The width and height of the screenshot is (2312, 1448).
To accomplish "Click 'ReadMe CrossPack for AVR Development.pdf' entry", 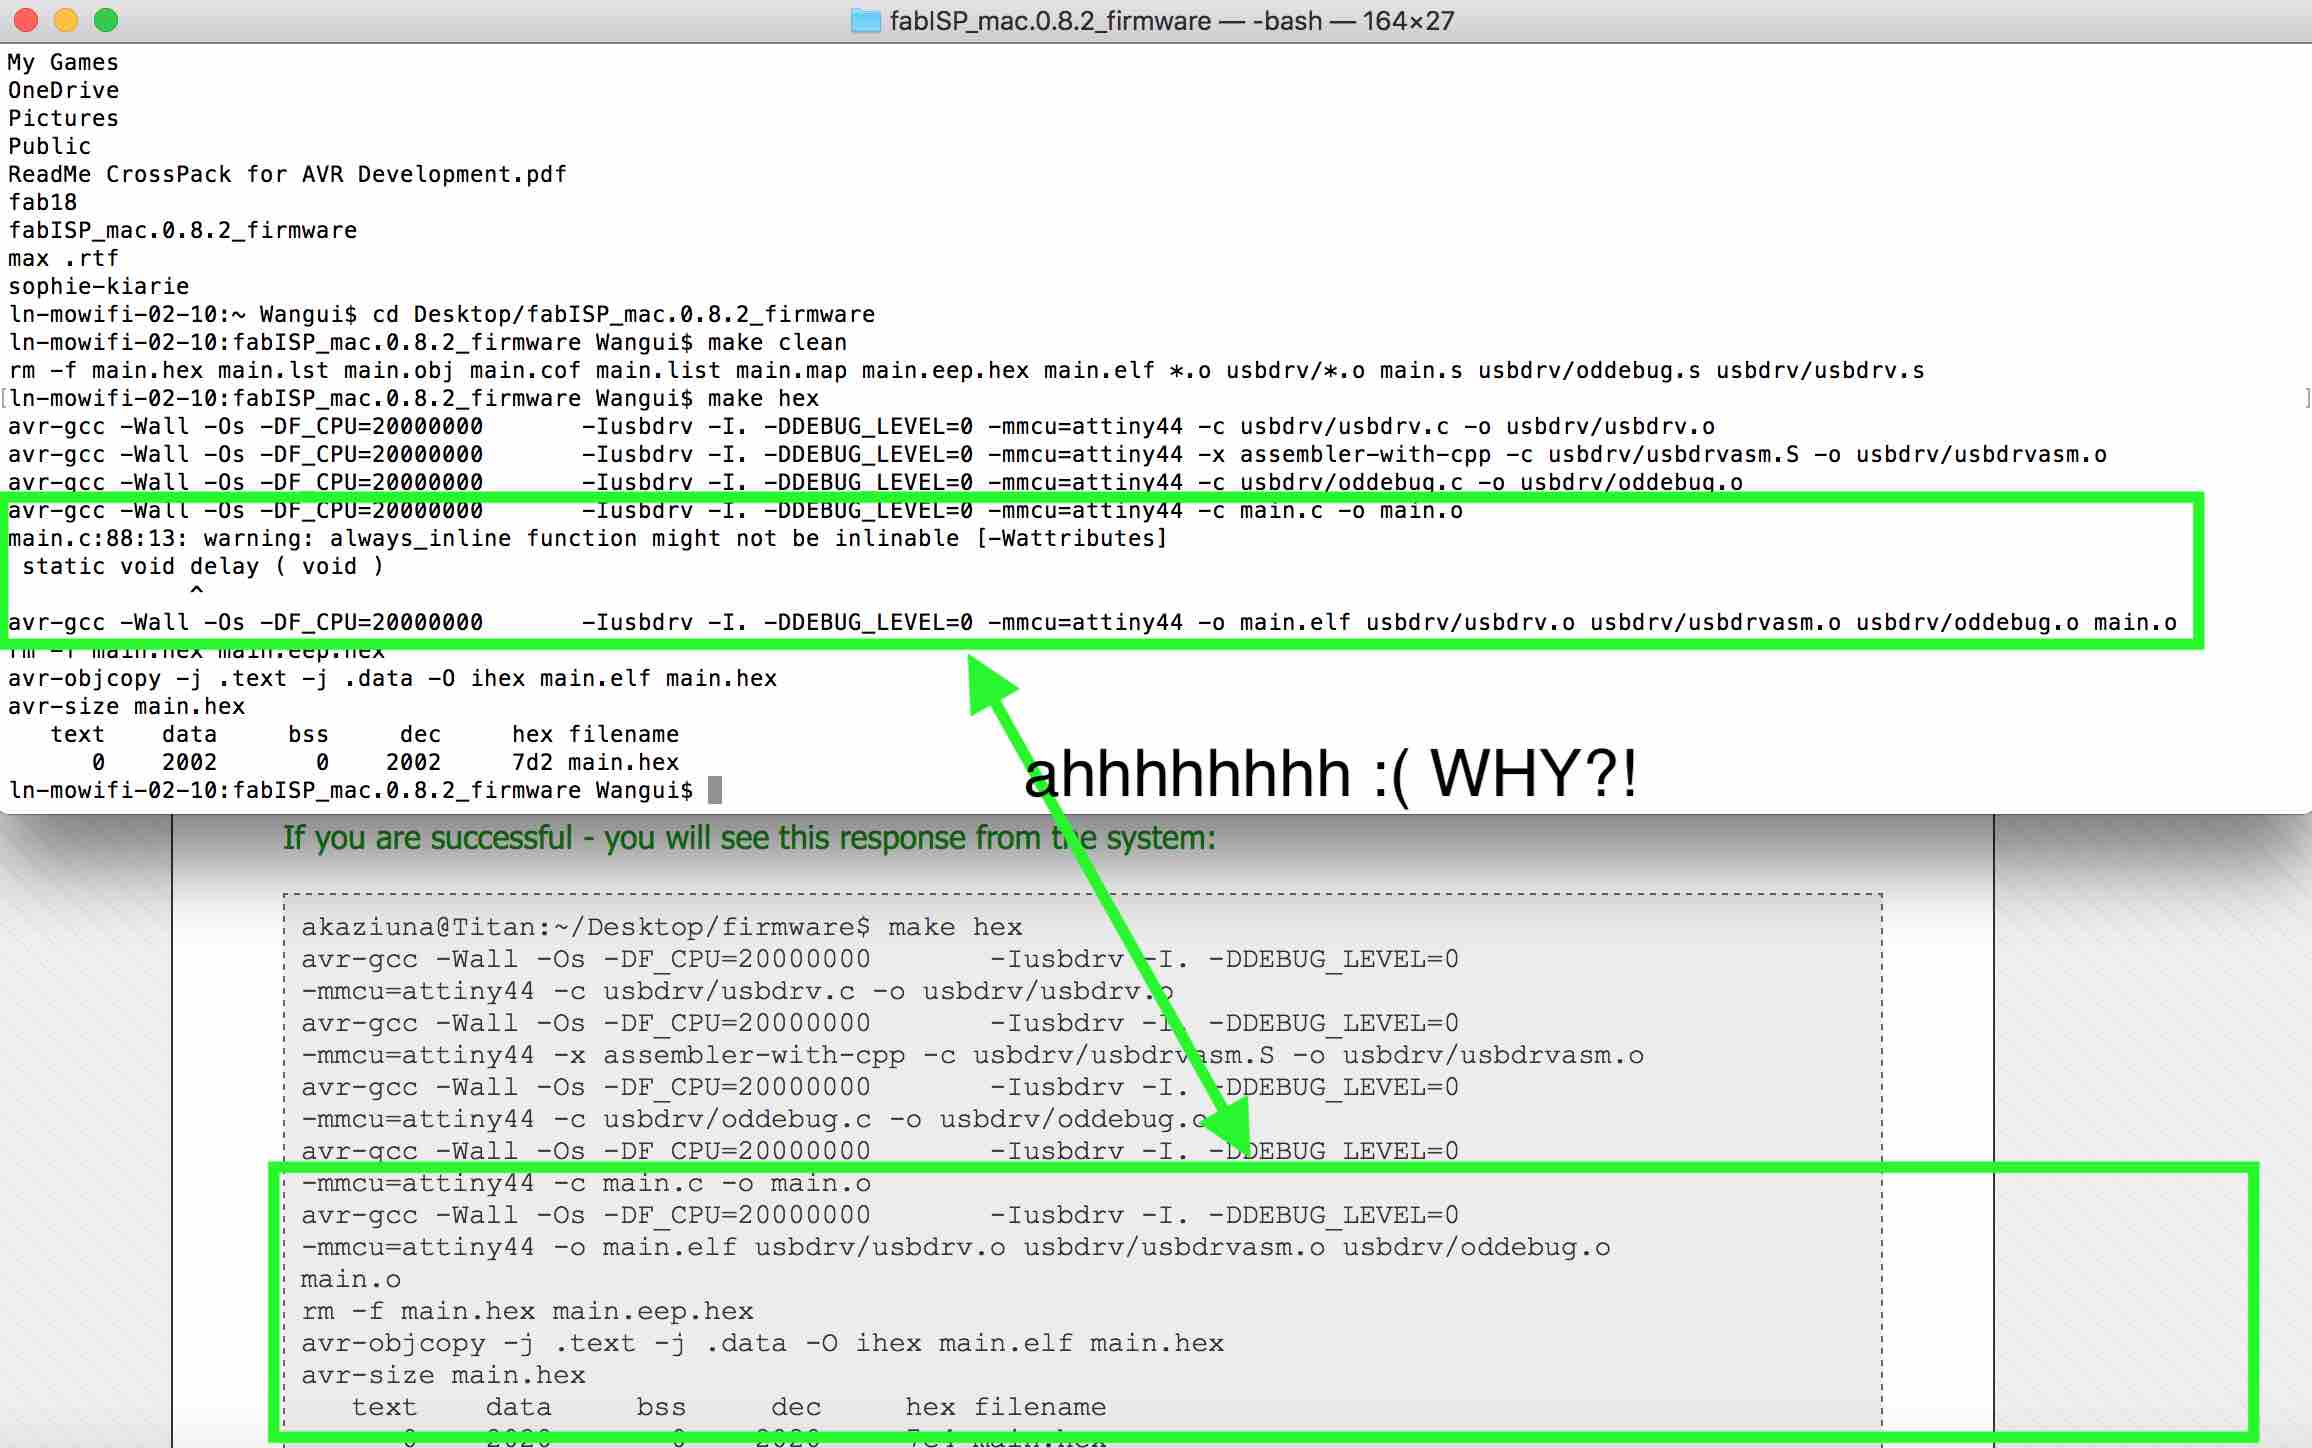I will pyautogui.click(x=287, y=175).
